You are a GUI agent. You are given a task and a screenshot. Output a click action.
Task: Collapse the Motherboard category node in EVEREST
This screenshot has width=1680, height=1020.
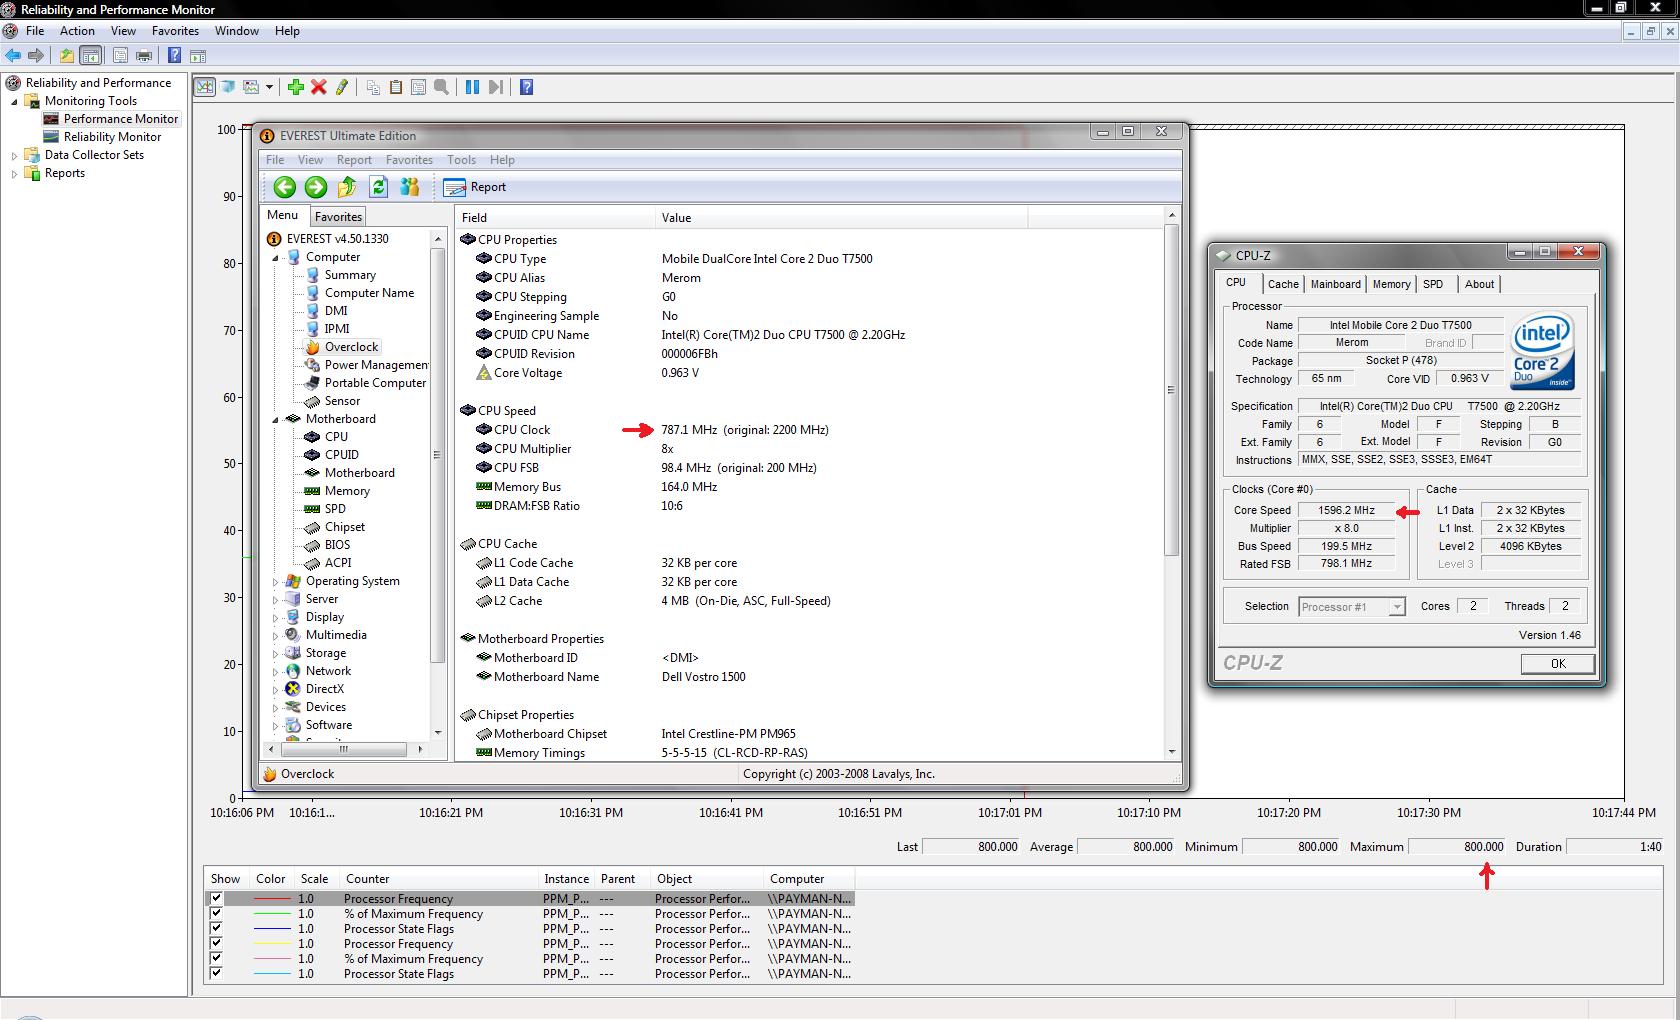pos(276,419)
